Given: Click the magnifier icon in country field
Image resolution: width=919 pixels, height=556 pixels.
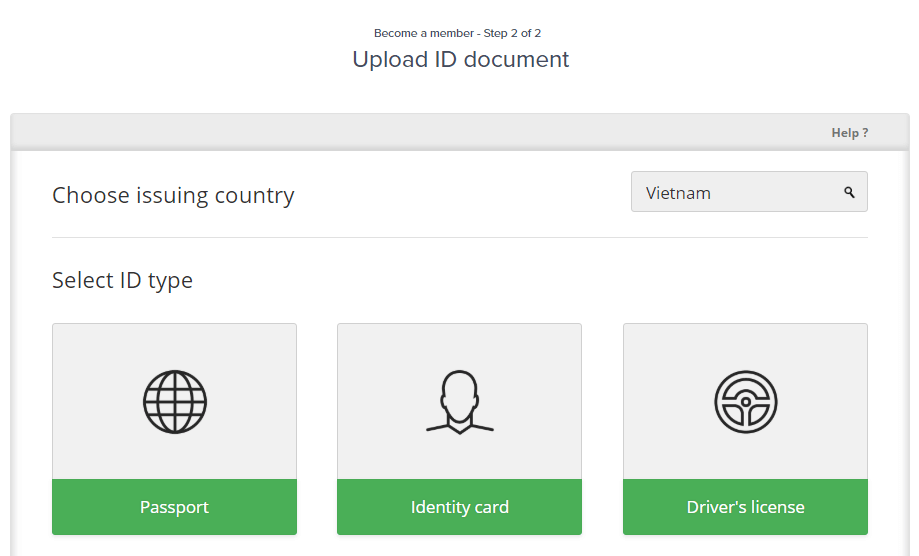Looking at the screenshot, I should pos(849,192).
